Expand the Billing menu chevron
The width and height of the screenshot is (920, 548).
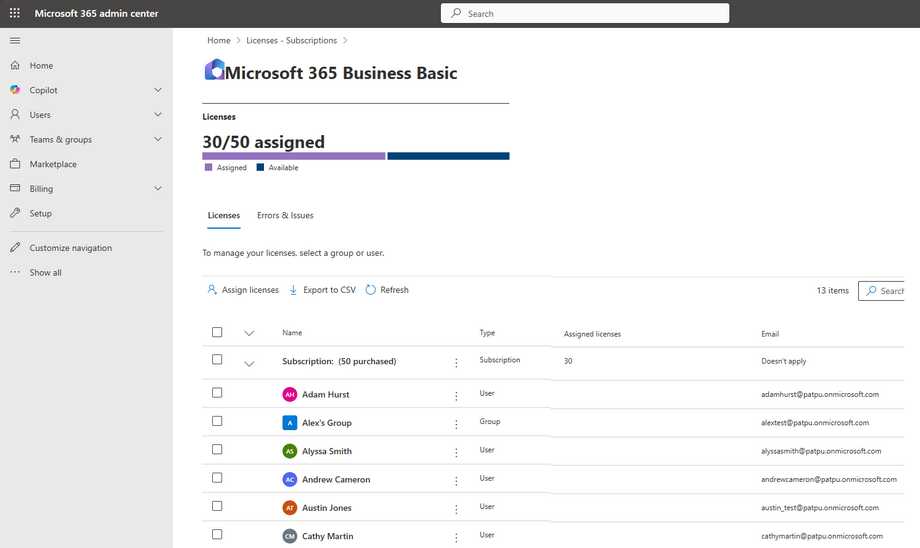158,189
